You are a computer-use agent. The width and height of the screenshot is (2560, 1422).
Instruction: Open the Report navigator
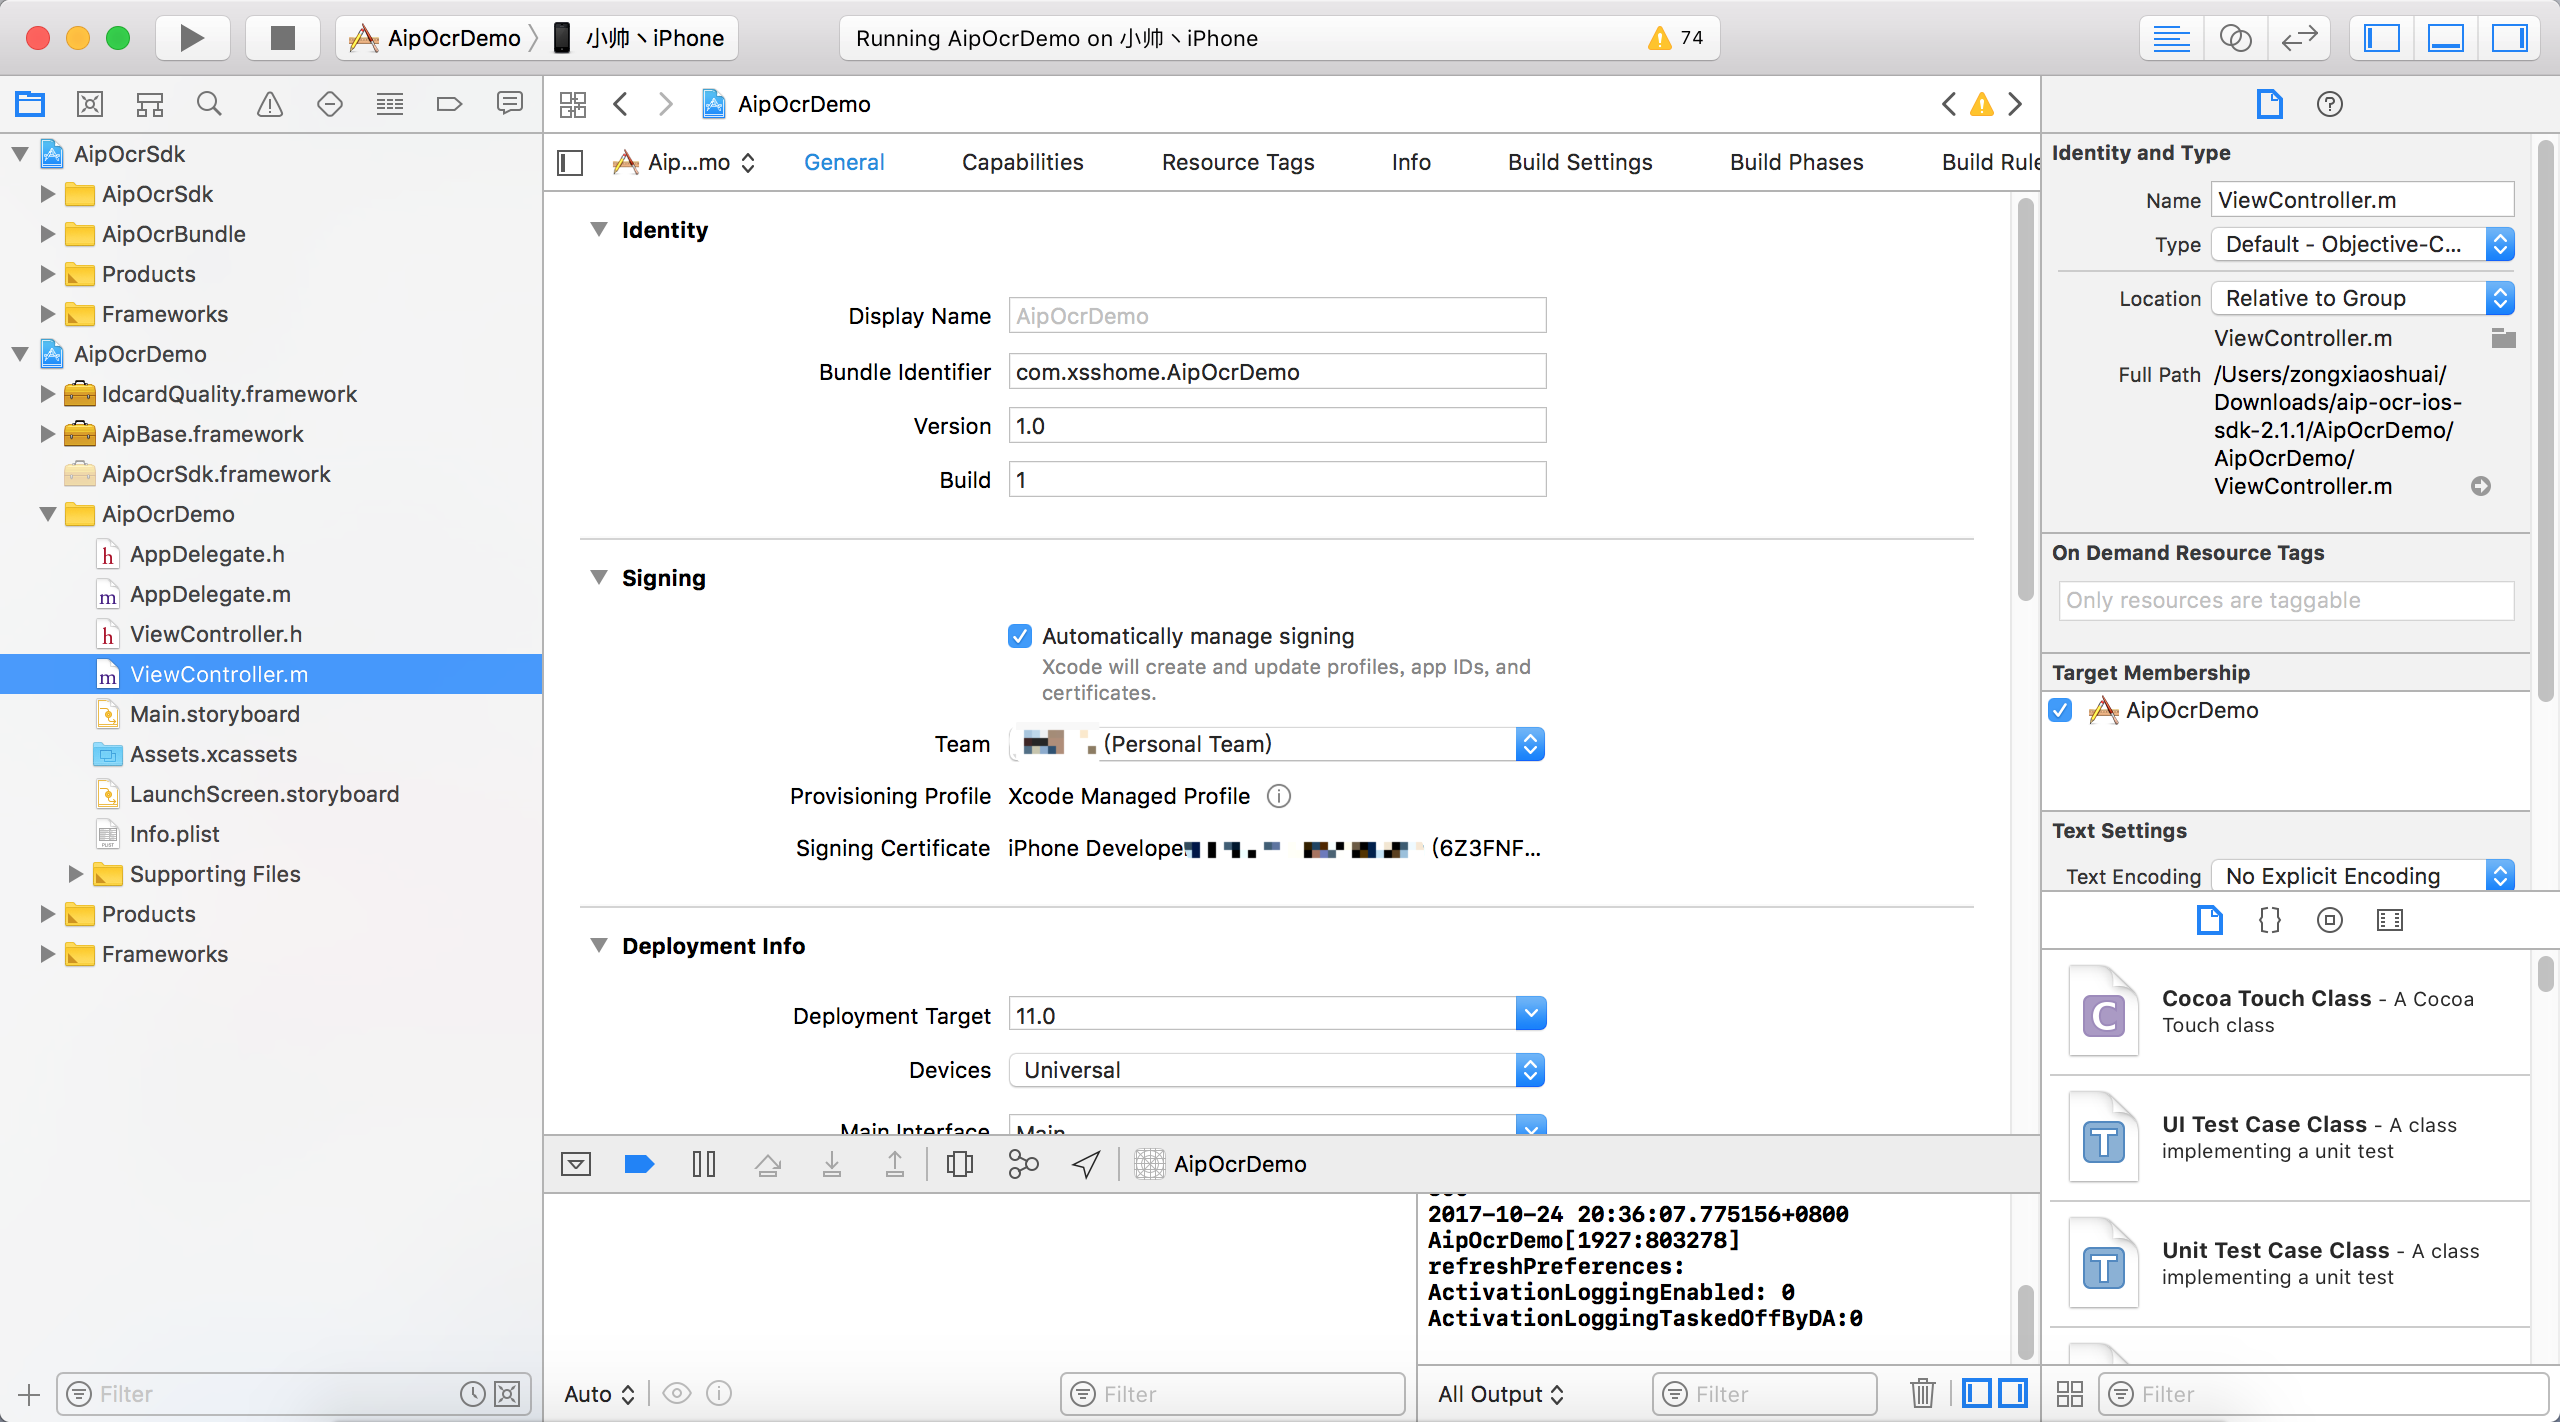tap(510, 103)
